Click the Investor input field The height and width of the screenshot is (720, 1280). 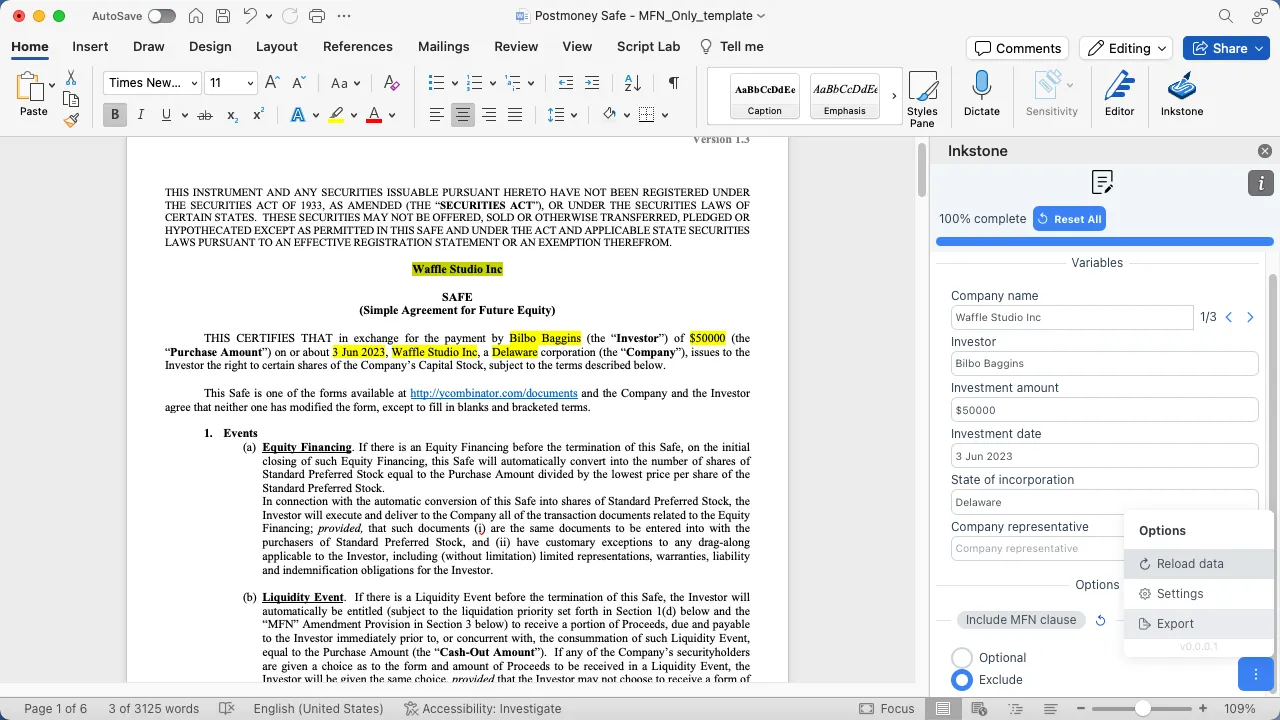point(1104,364)
